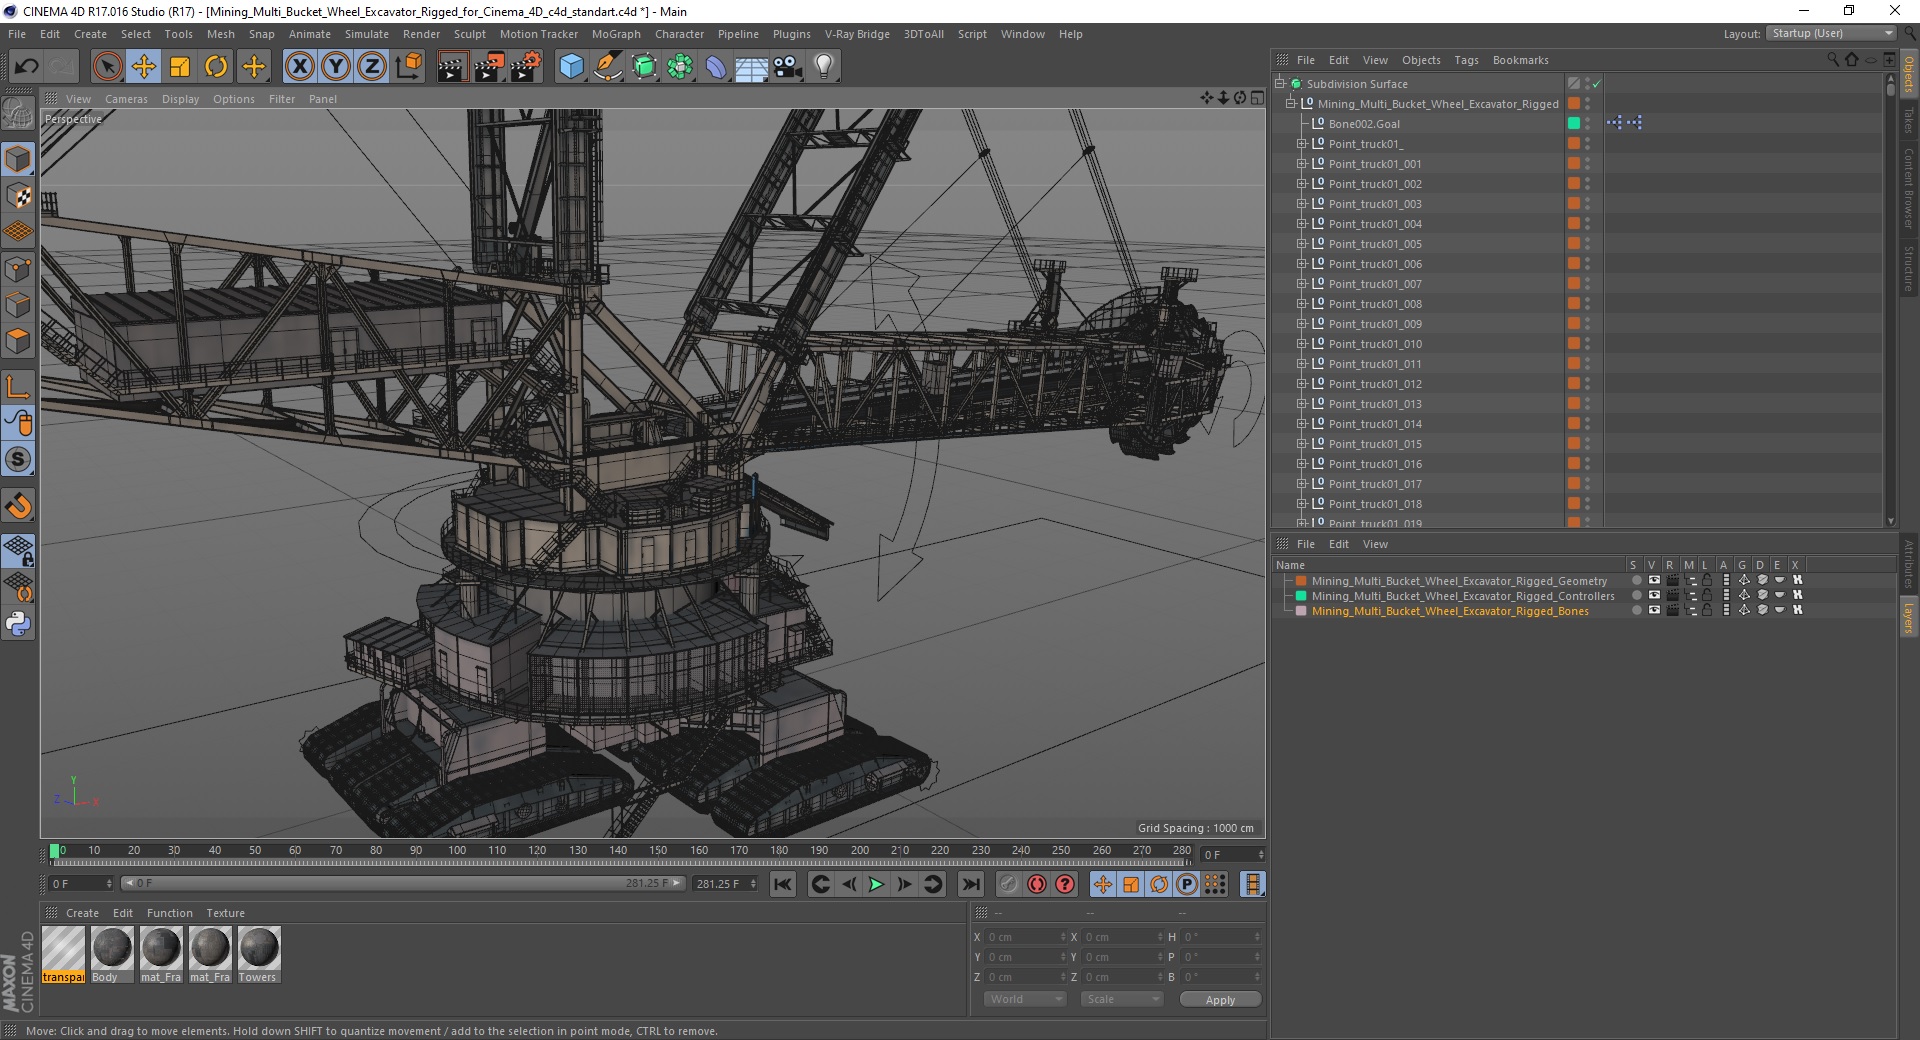The image size is (1920, 1040).
Task: Open the Simulate menu
Action: point(367,34)
